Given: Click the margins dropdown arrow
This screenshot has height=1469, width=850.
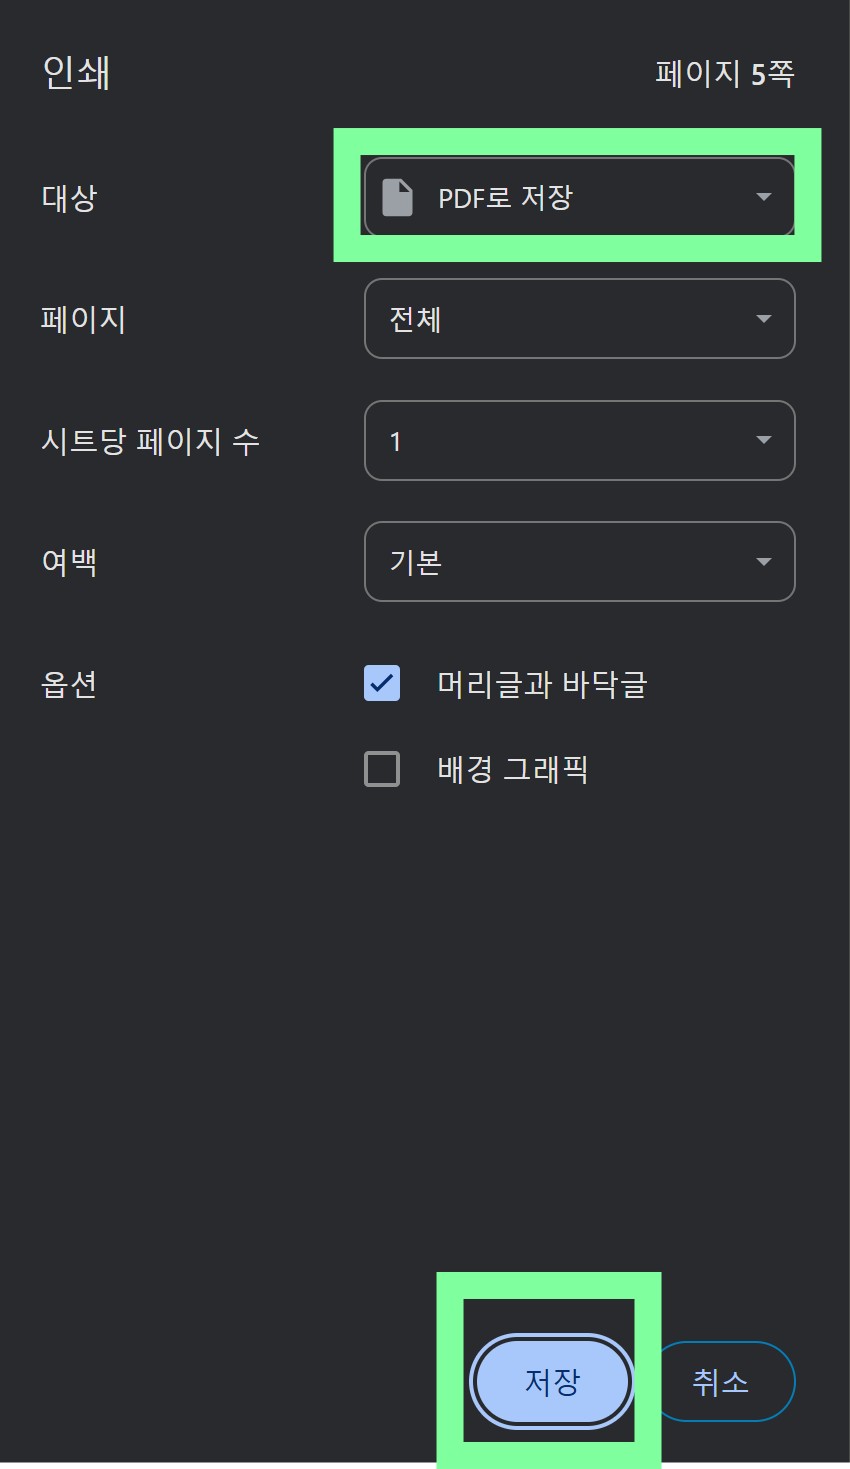Looking at the screenshot, I should click(x=763, y=562).
